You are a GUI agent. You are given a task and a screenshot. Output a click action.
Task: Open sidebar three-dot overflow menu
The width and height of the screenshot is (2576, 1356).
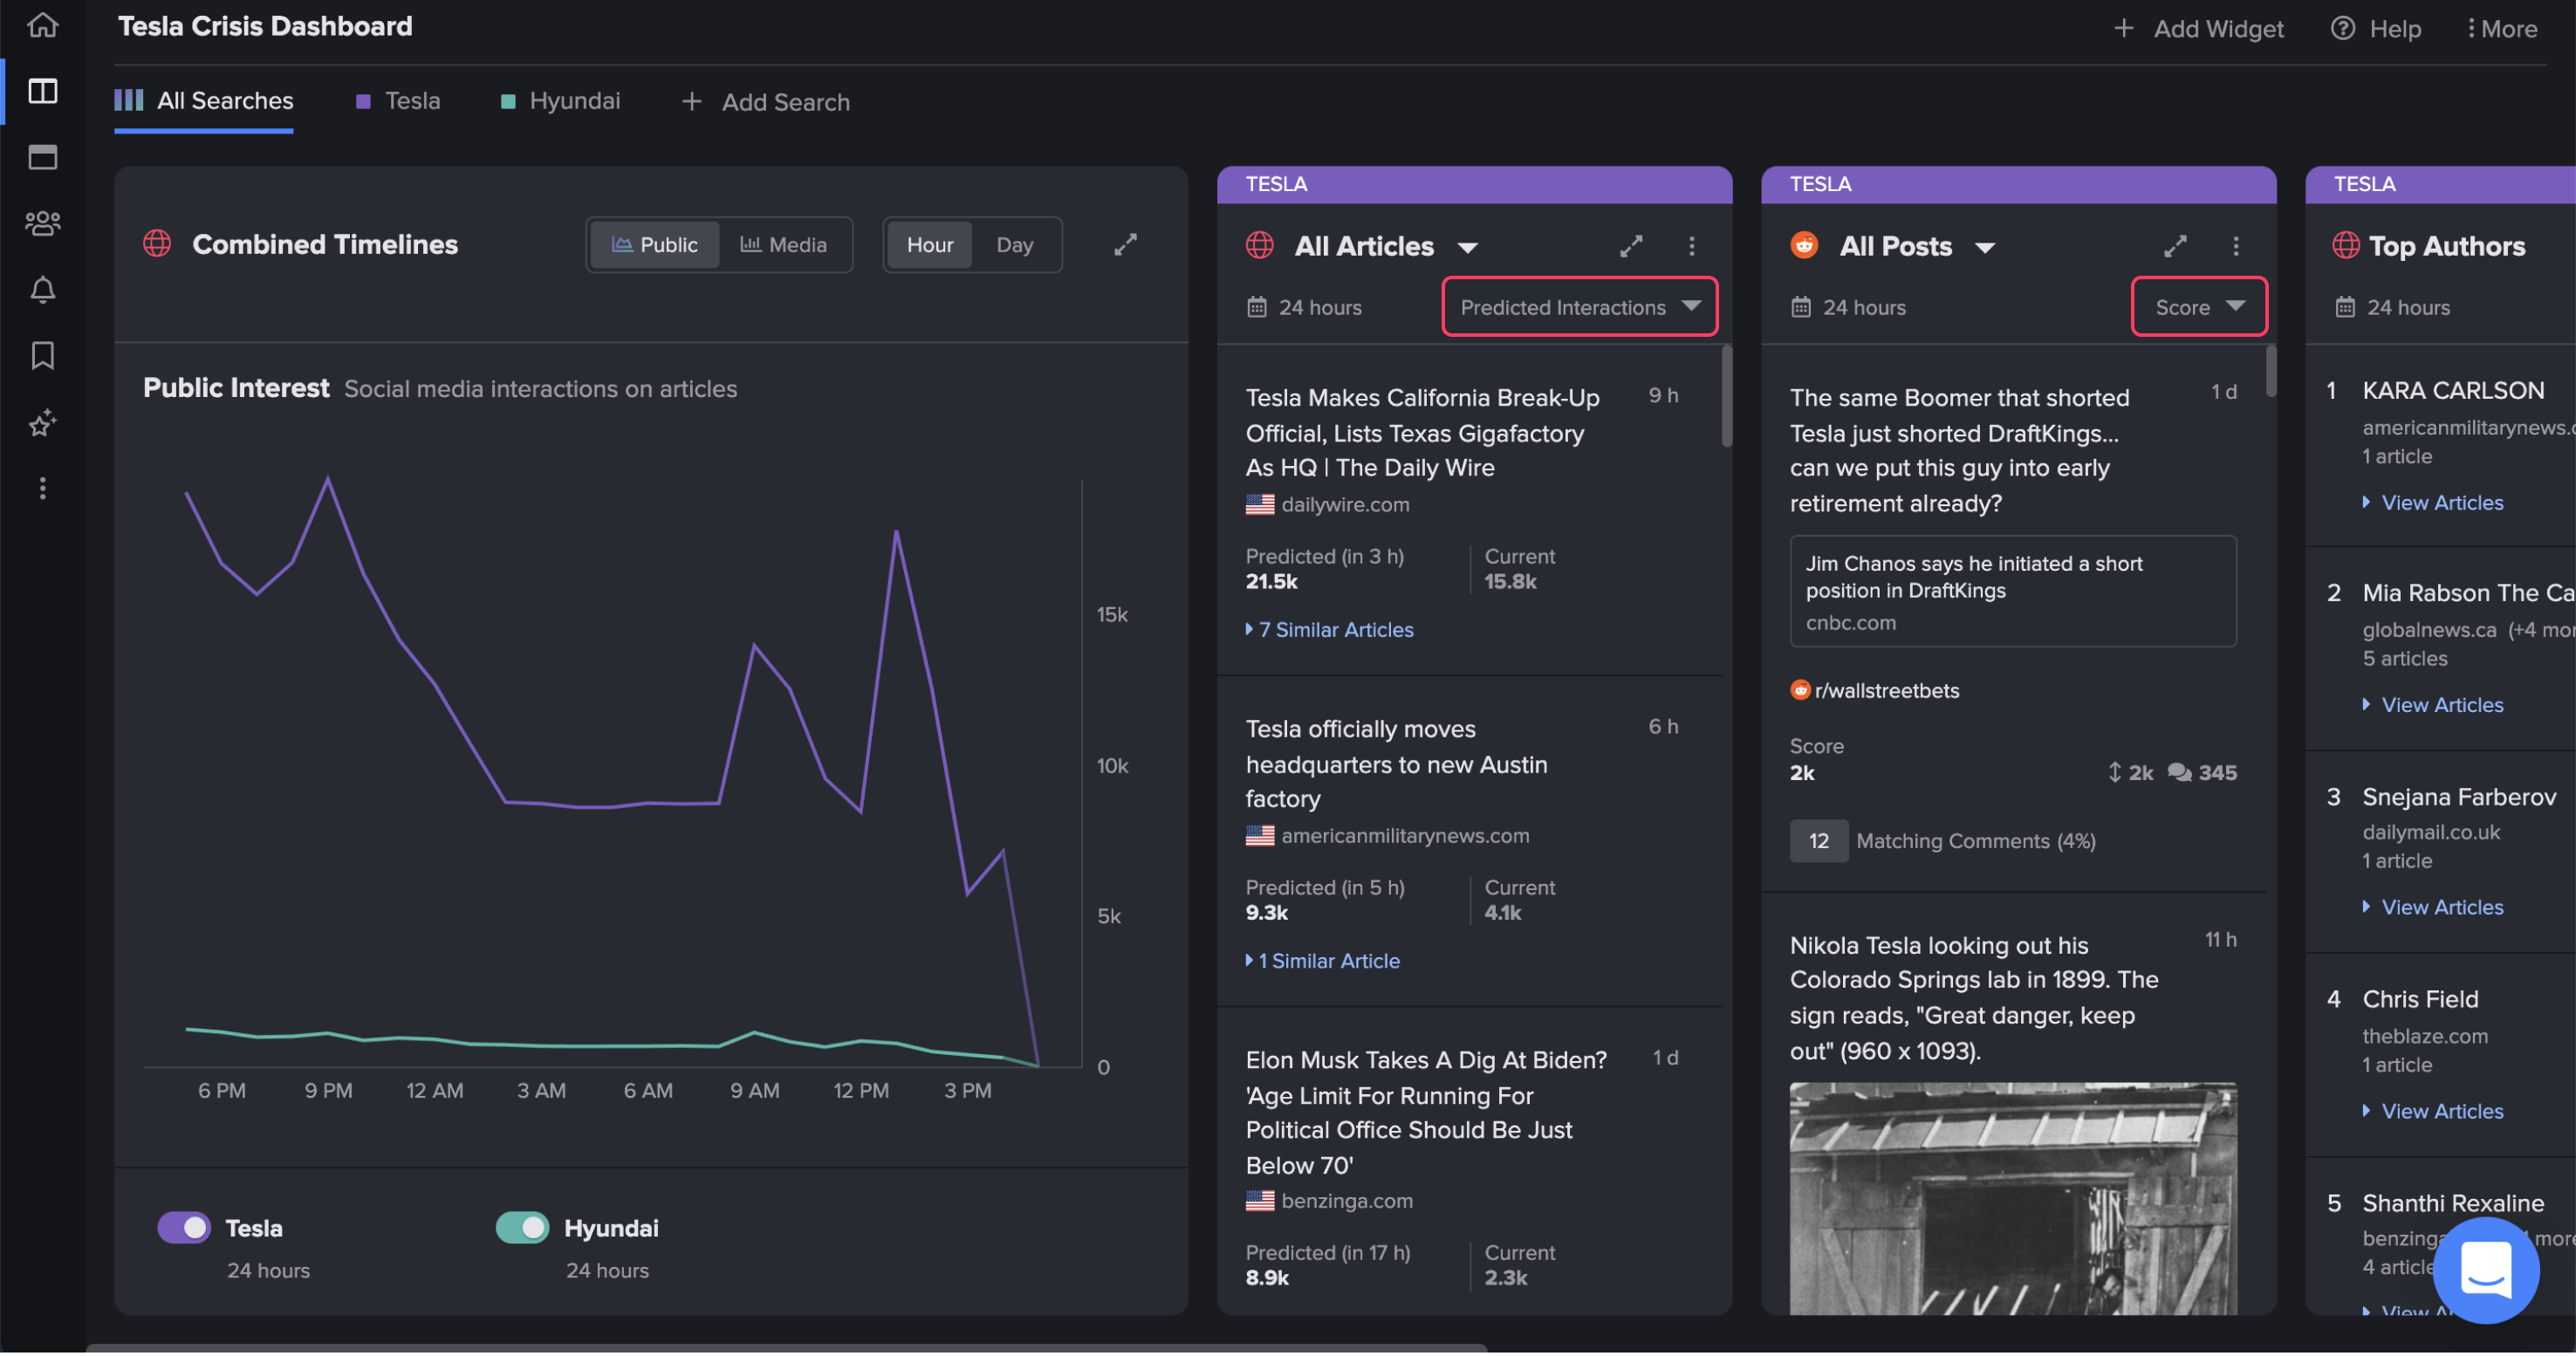coord(42,489)
